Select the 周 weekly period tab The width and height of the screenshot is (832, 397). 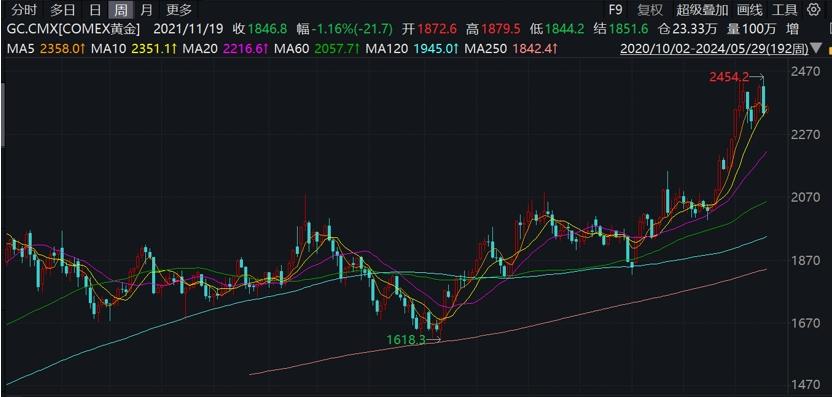click(x=121, y=10)
